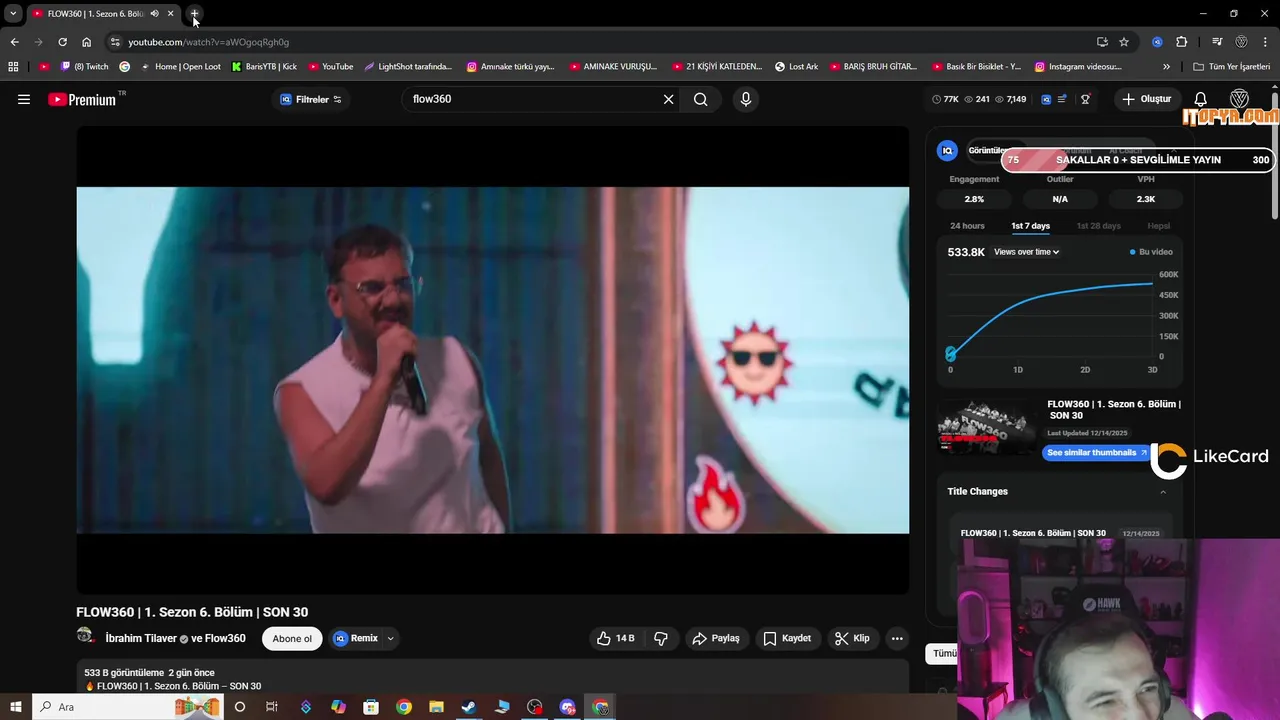The height and width of the screenshot is (720, 1280).
Task: Select the 24 hours tab
Action: pos(967,226)
